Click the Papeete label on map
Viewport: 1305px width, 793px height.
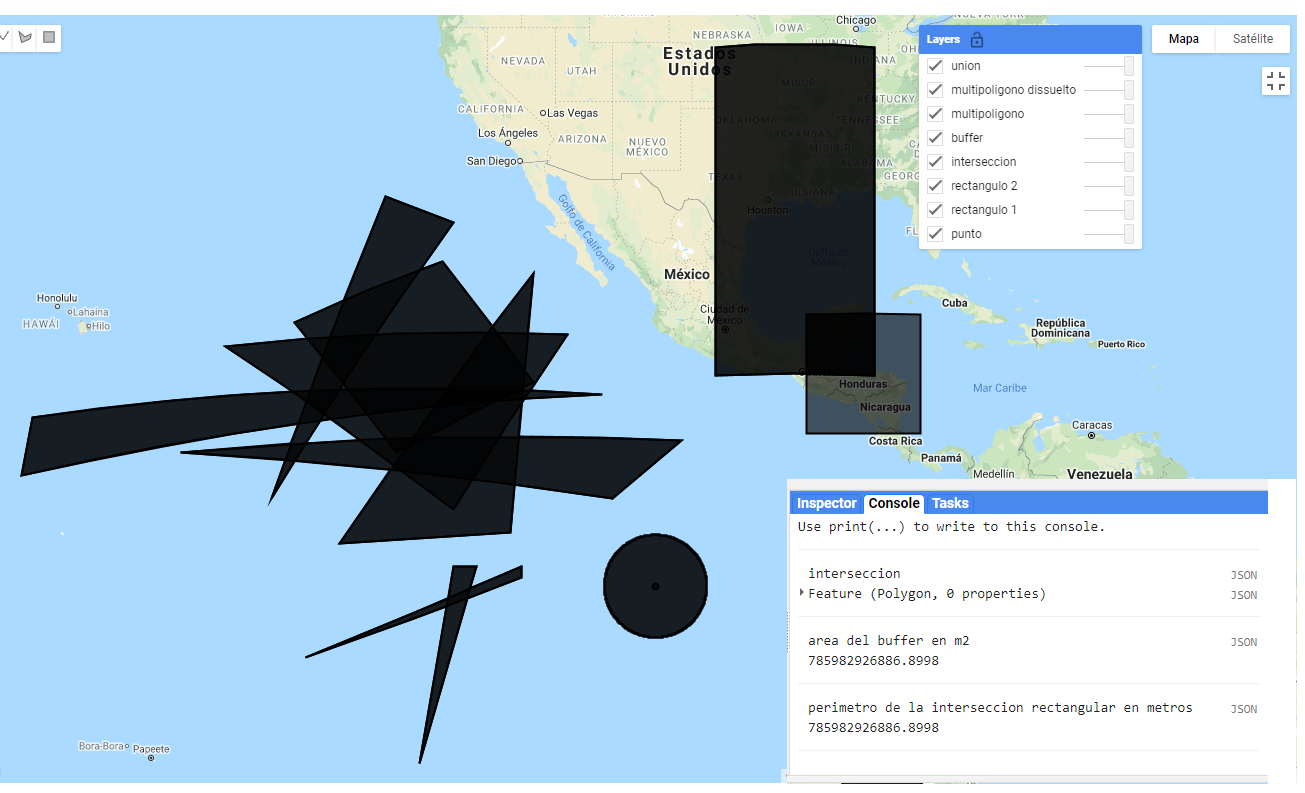pyautogui.click(x=151, y=749)
